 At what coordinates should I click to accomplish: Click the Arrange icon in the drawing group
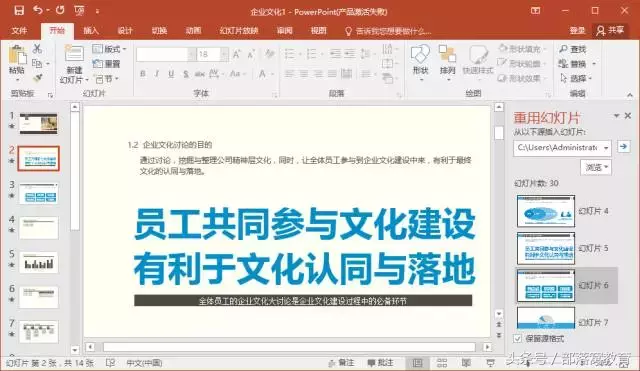pos(447,54)
